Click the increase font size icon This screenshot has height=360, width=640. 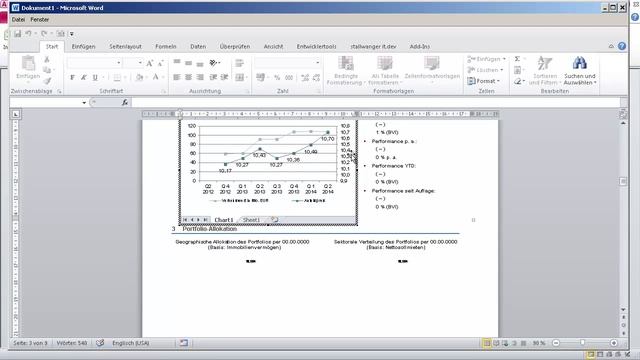point(149,63)
